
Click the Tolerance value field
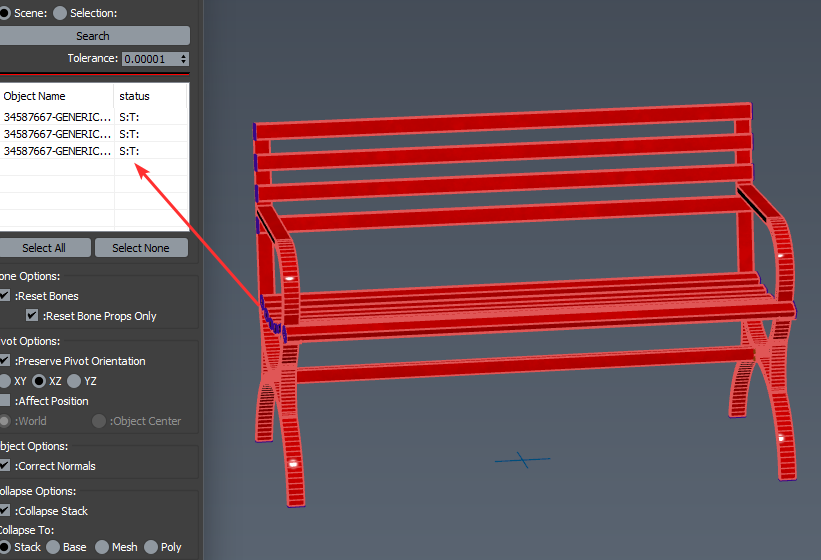pyautogui.click(x=150, y=59)
